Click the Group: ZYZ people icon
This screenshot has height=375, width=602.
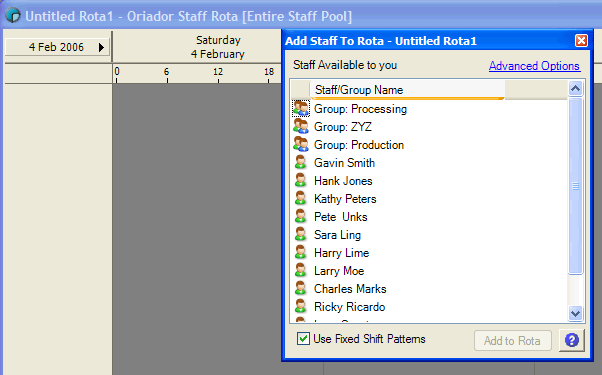click(x=301, y=126)
